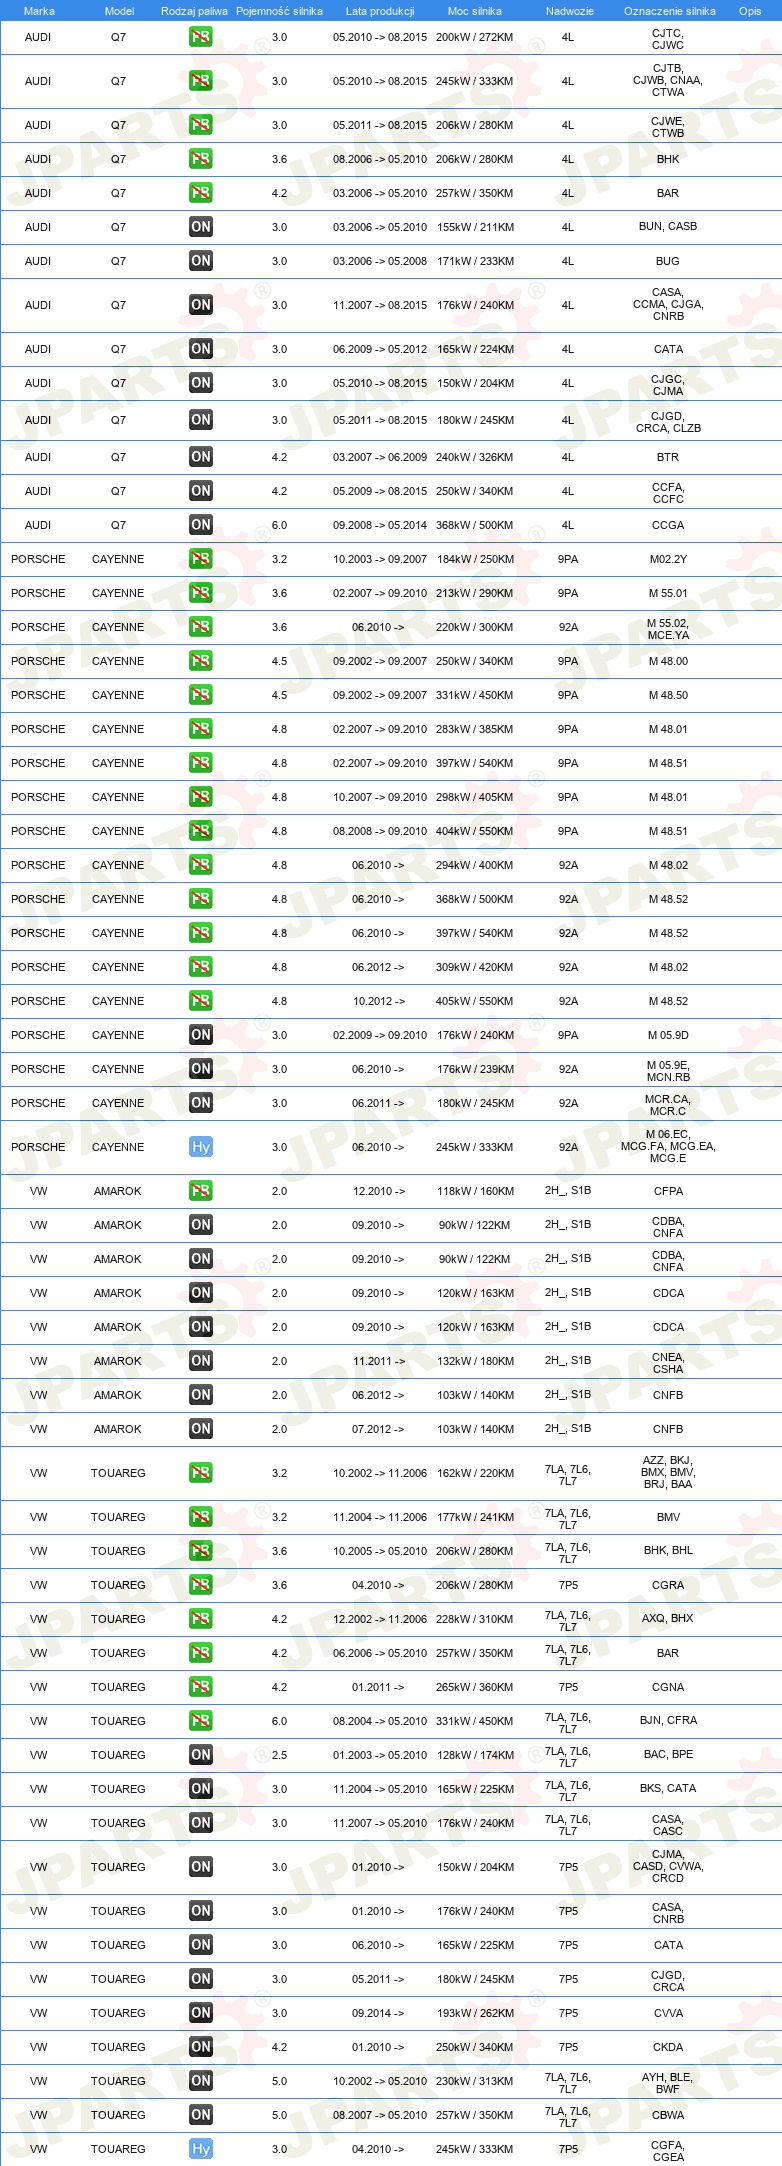Click petrol icon in Porsche Cayenne M 48.50 row

pyautogui.click(x=201, y=695)
